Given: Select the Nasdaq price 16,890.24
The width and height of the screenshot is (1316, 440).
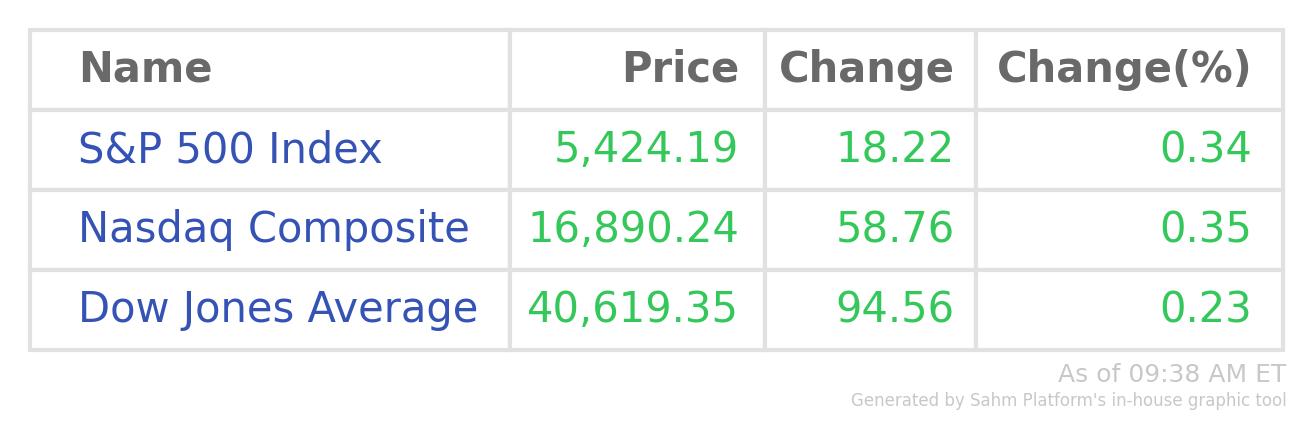Looking at the screenshot, I should click(x=633, y=228).
